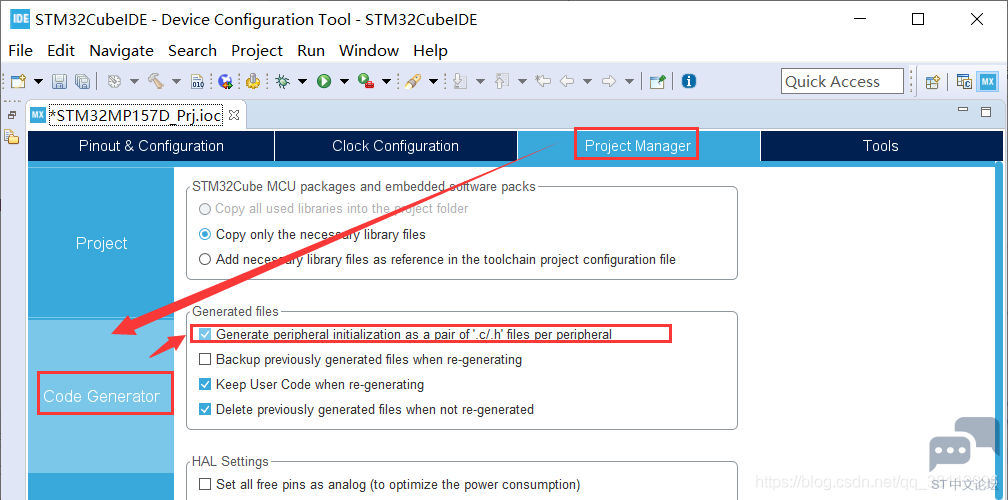Open the Edit menu
The image size is (1008, 500).
point(61,51)
